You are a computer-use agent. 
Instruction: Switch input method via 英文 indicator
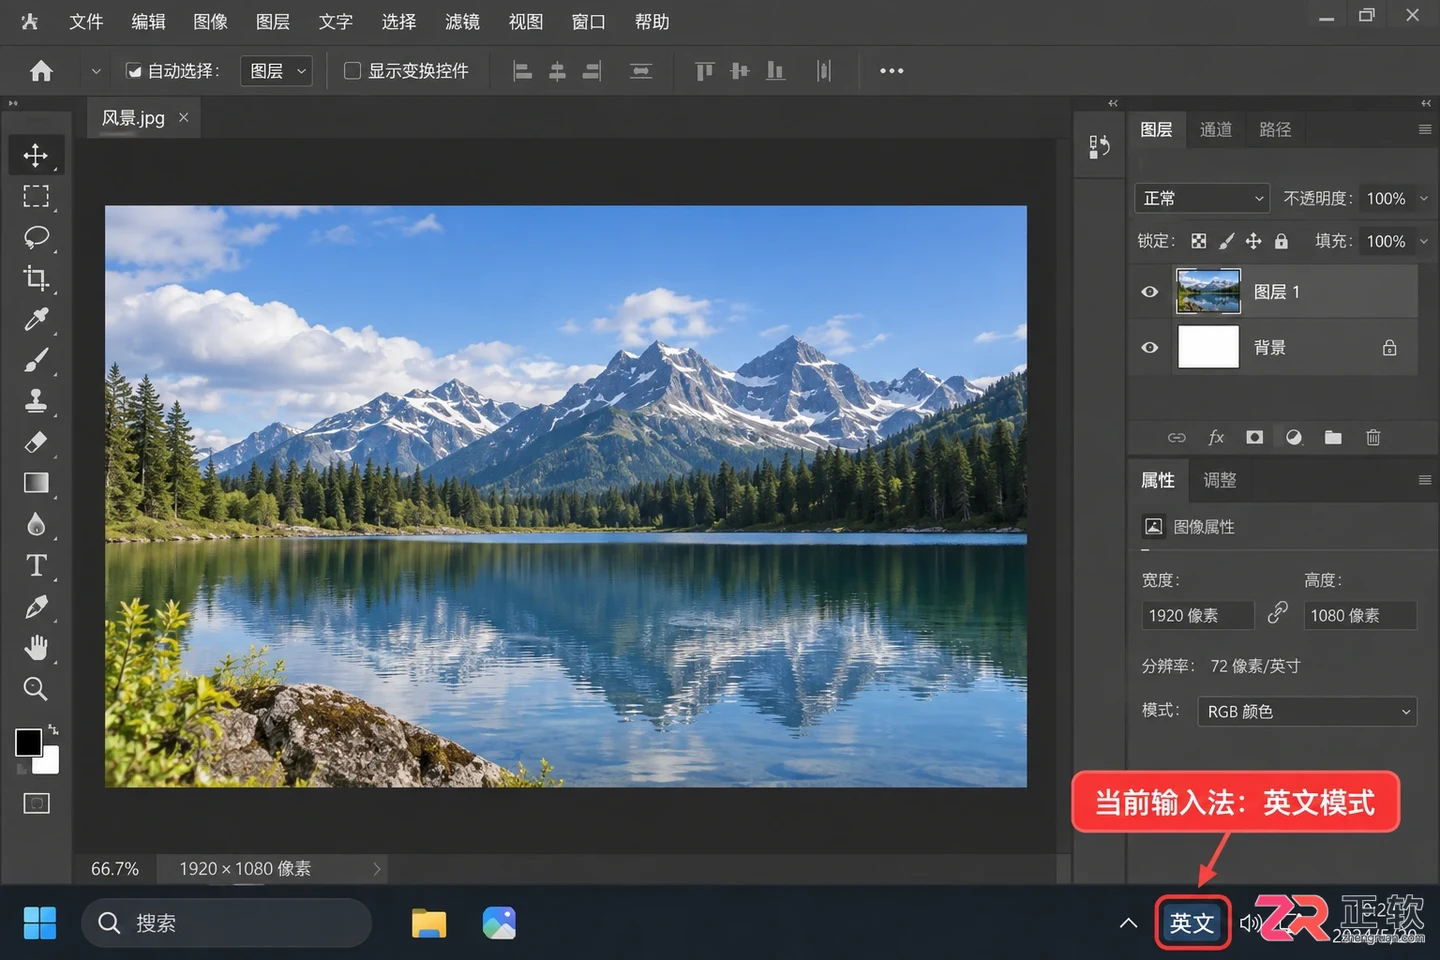1192,923
